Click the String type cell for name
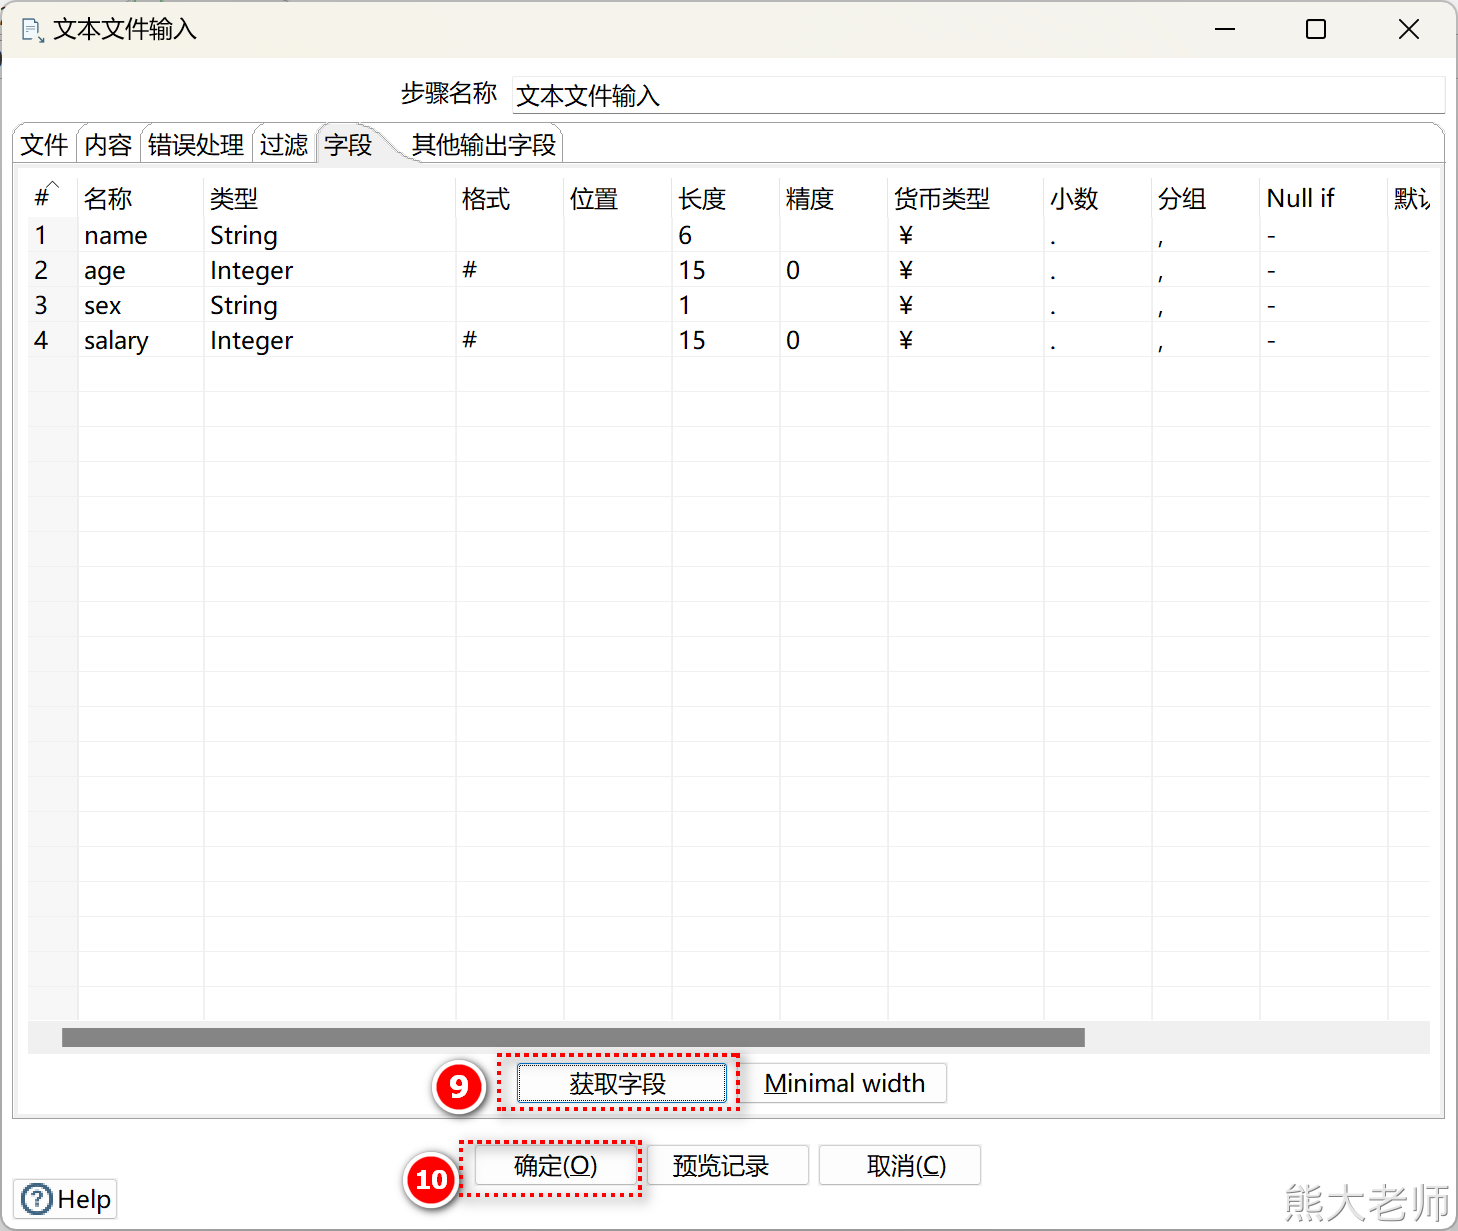 click(330, 235)
